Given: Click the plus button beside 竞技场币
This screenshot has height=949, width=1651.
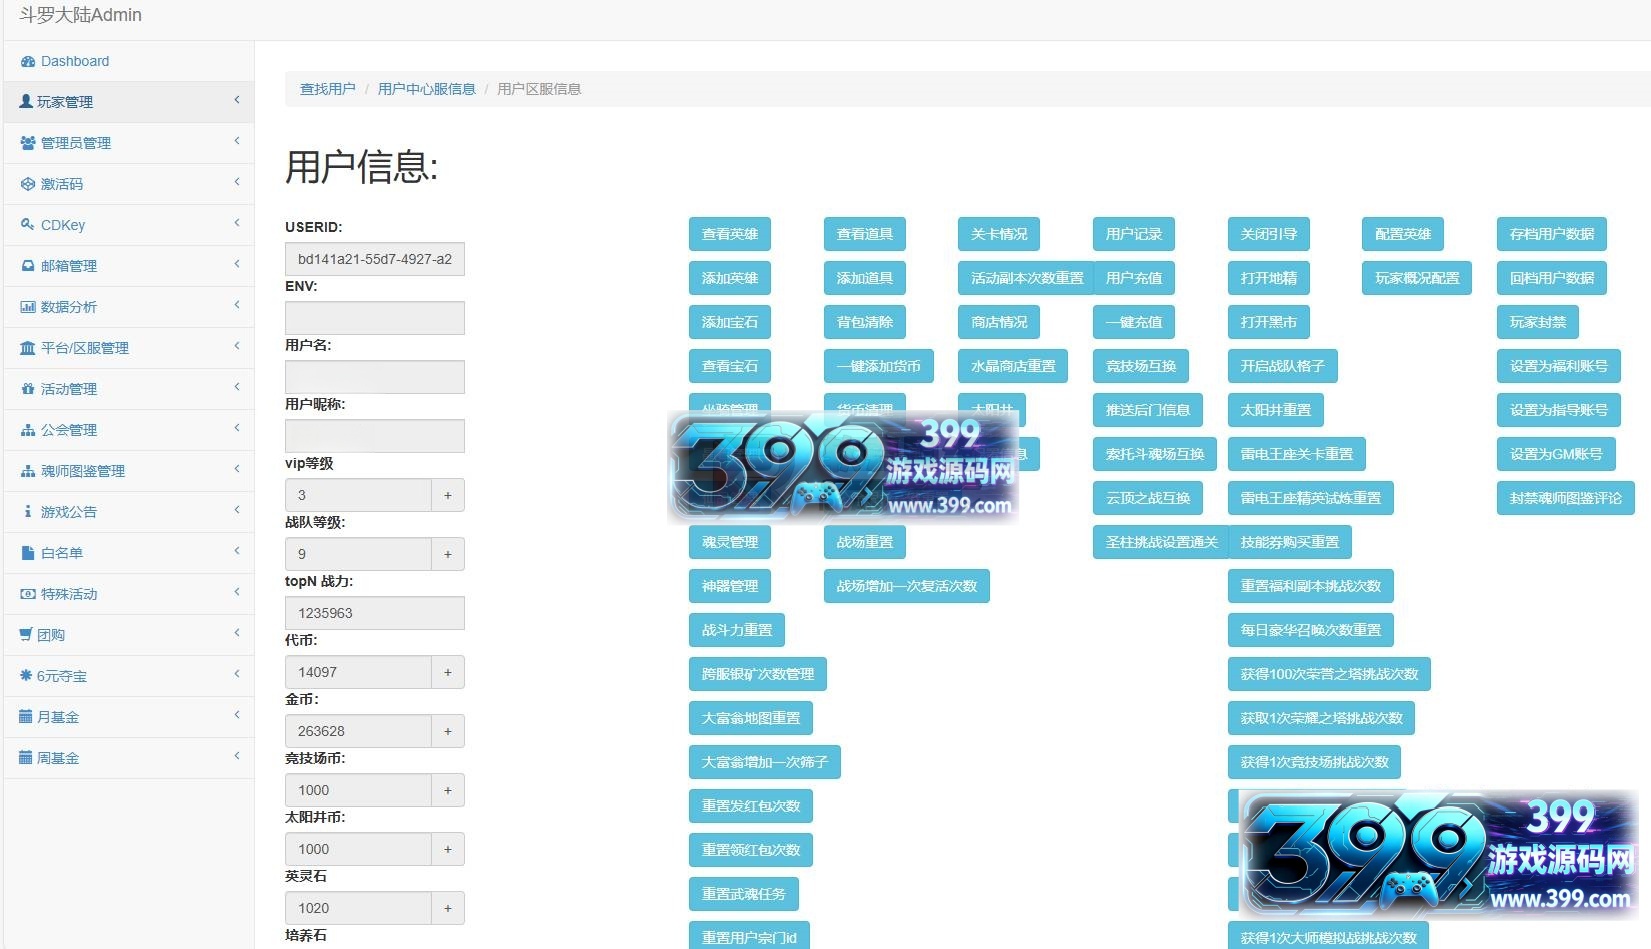Looking at the screenshot, I should [x=448, y=790].
